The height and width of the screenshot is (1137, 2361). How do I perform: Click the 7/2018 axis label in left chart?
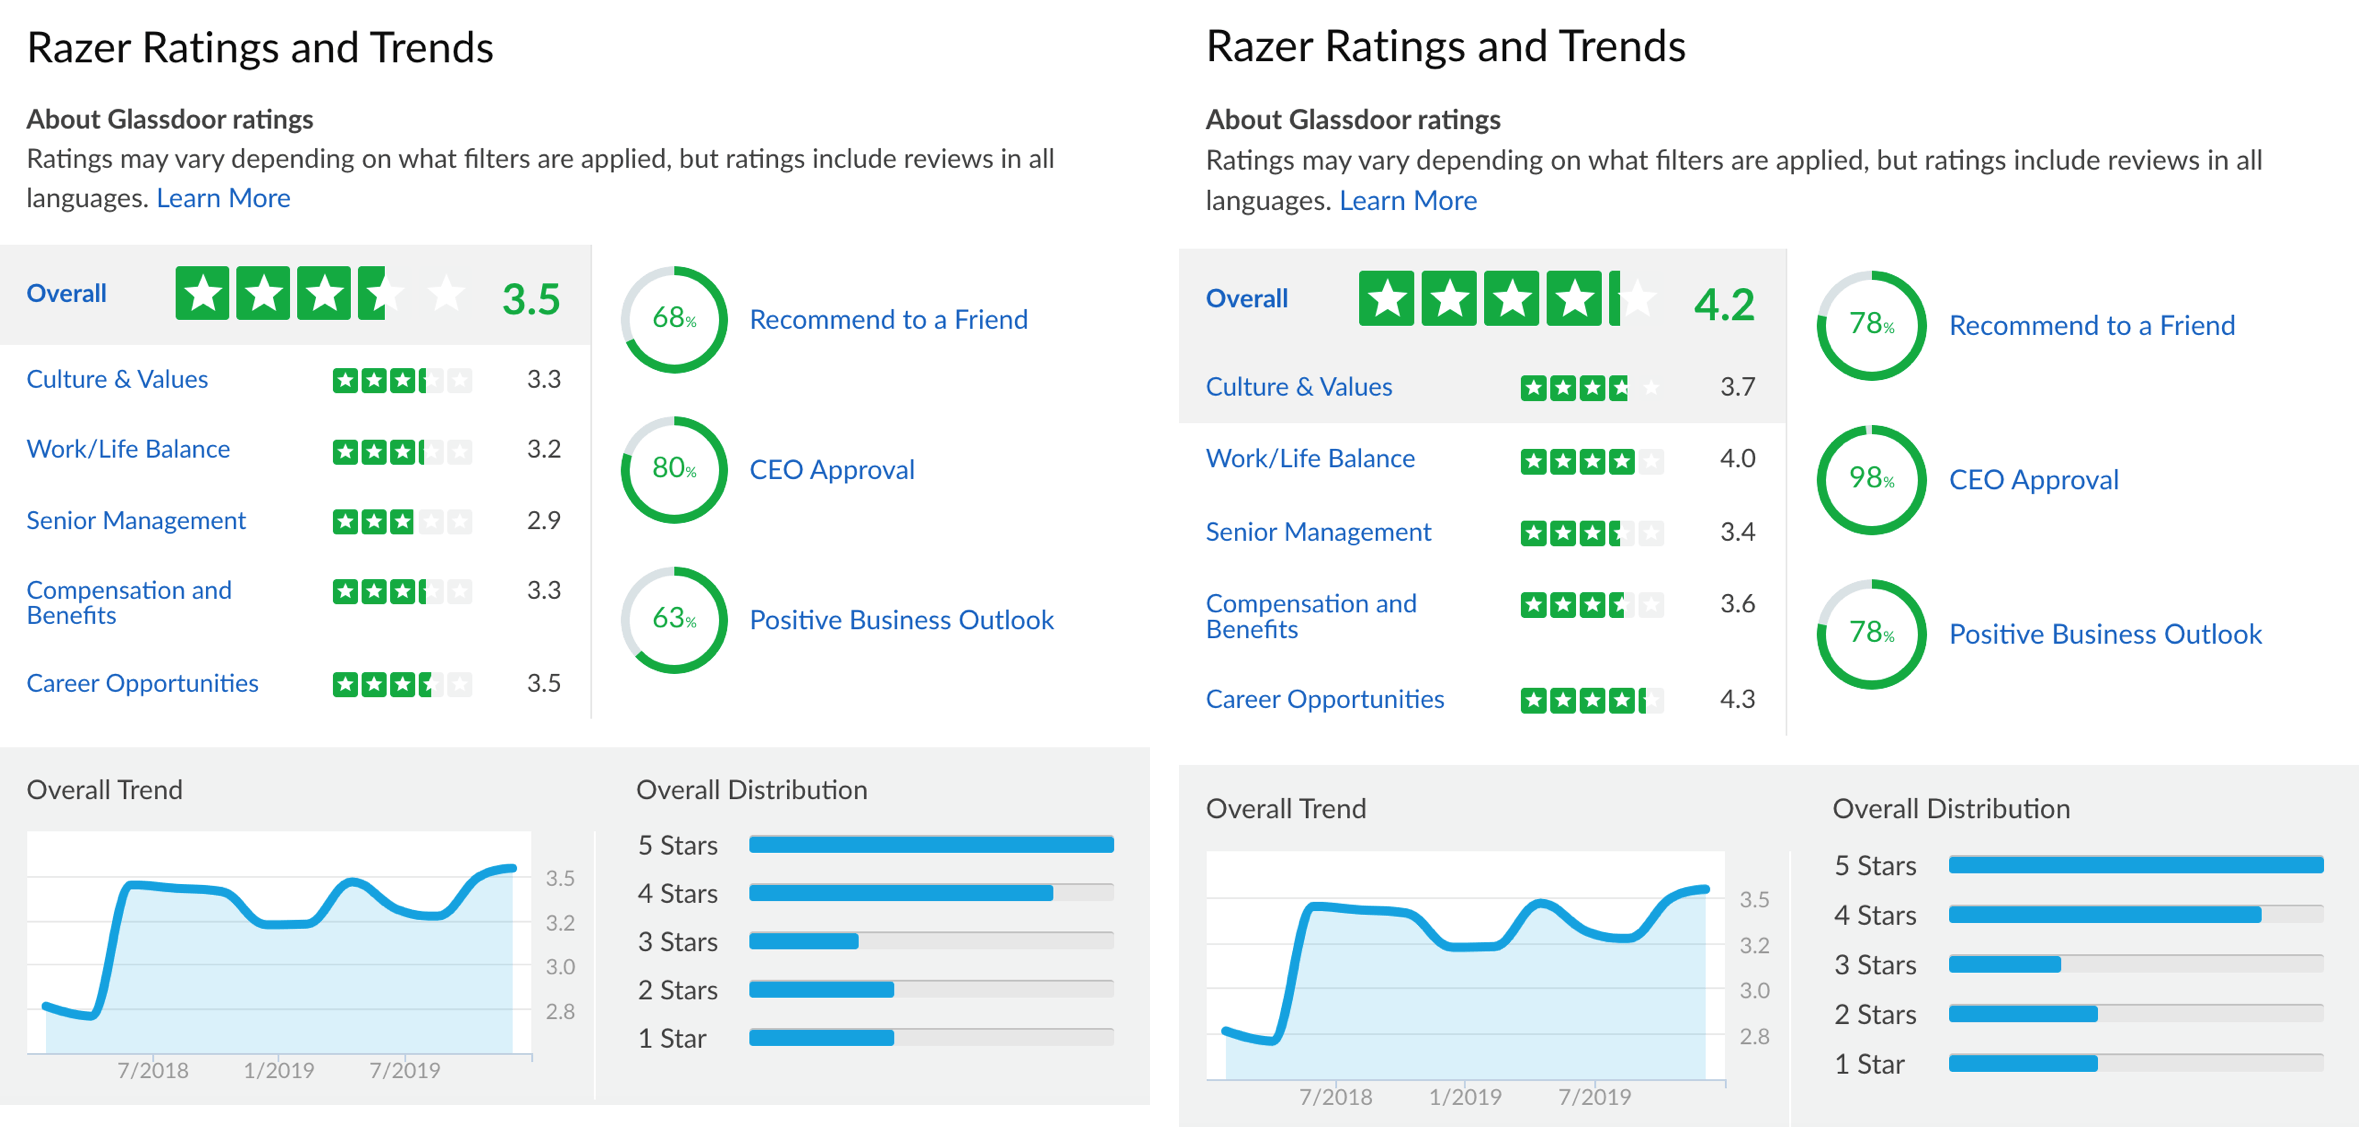coord(153,1071)
